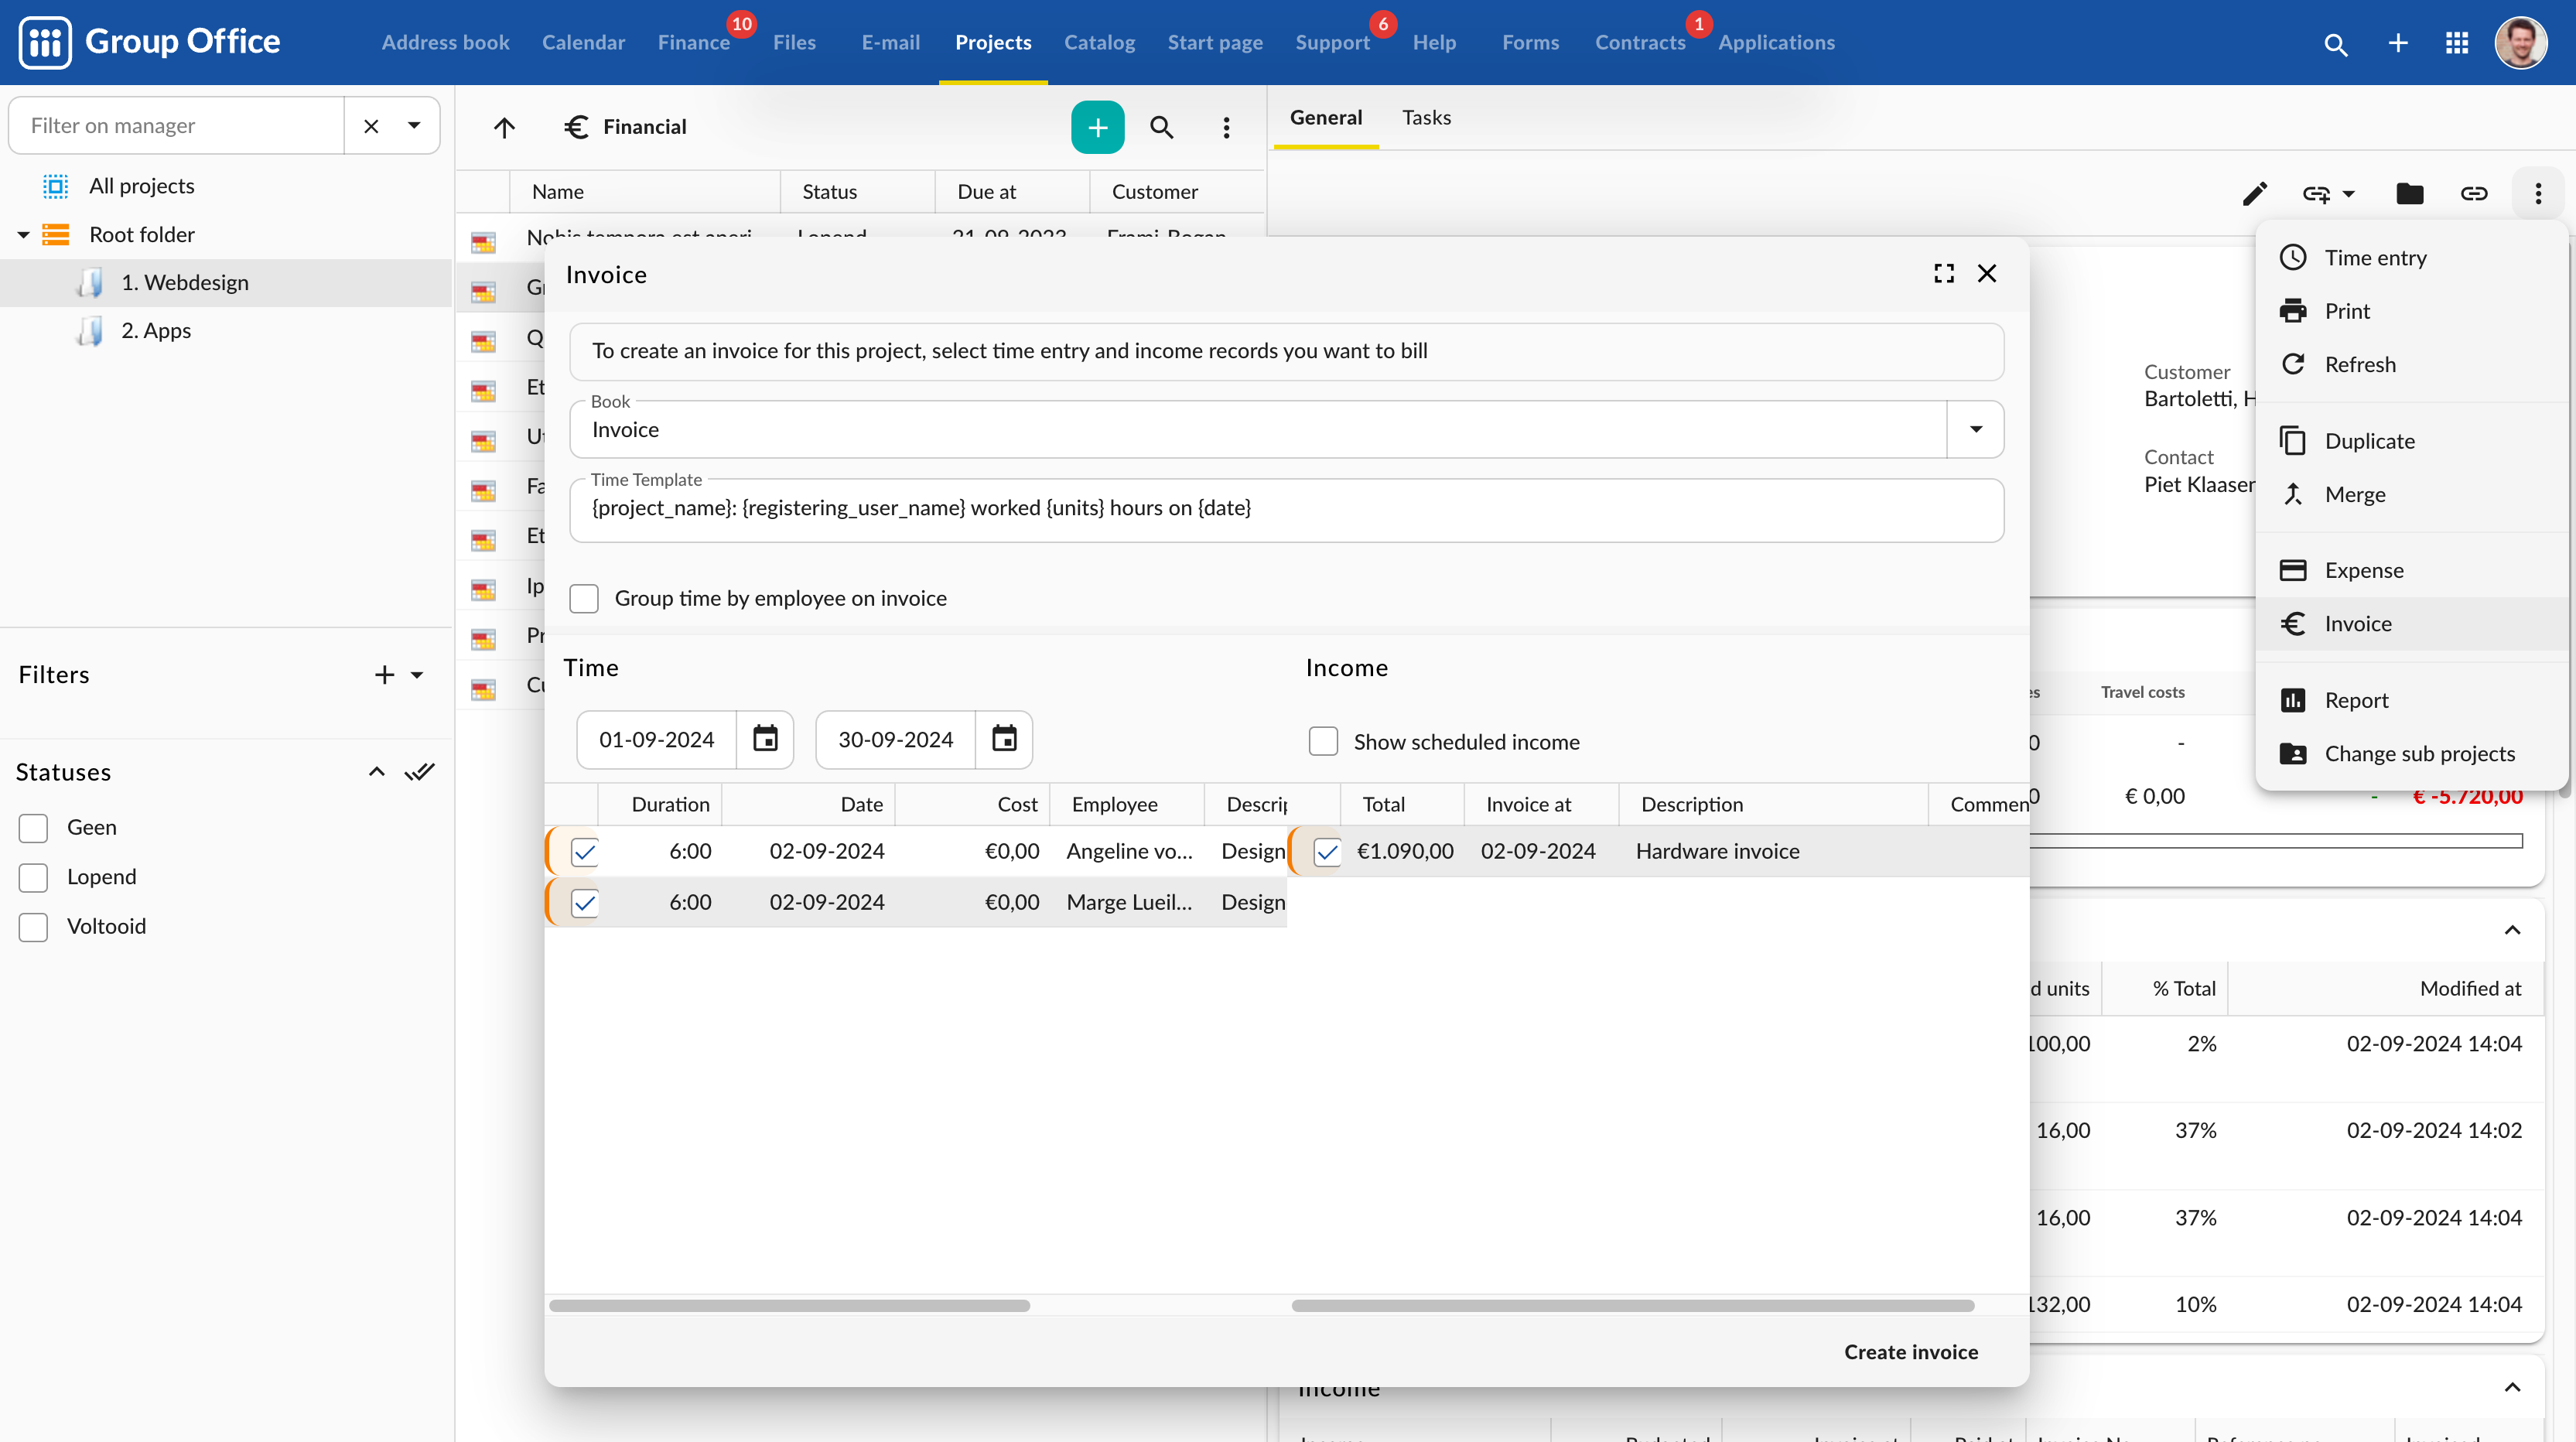Screen dimensions: 2576x1442
Task: Click the Expense icon in dropdown menu
Action: point(2293,569)
